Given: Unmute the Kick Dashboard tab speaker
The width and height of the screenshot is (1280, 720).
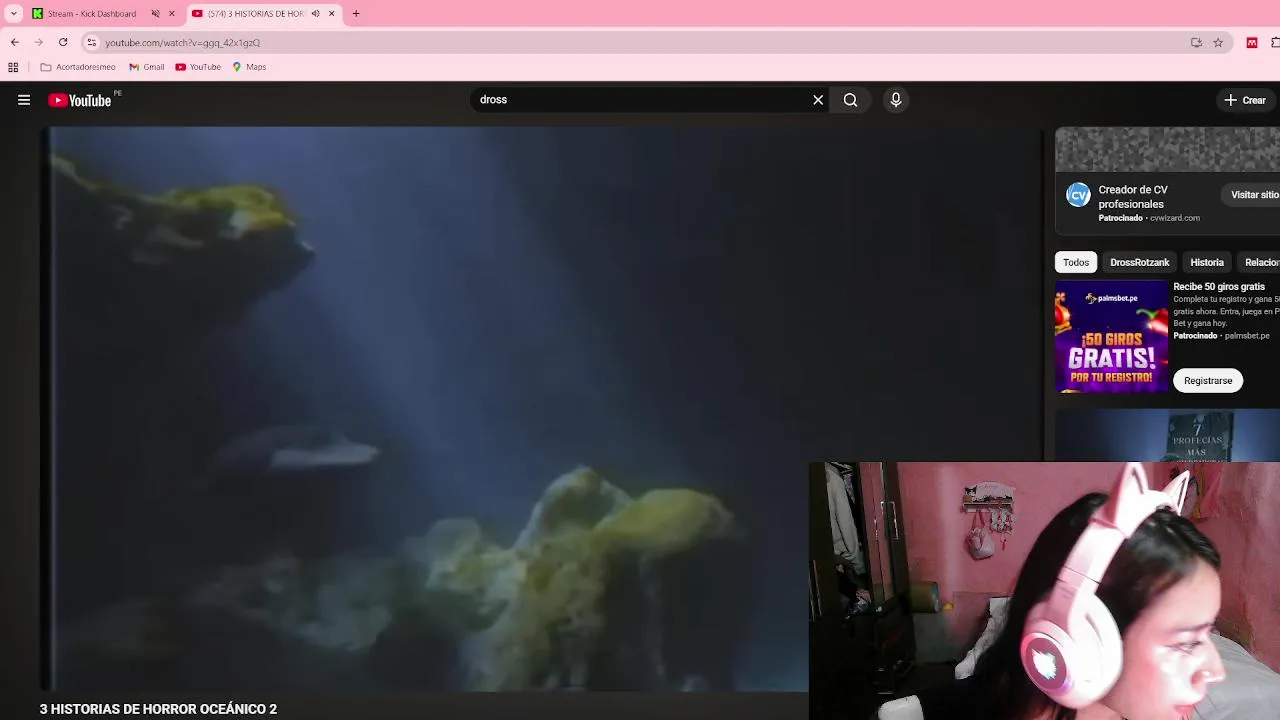Looking at the screenshot, I should (155, 14).
